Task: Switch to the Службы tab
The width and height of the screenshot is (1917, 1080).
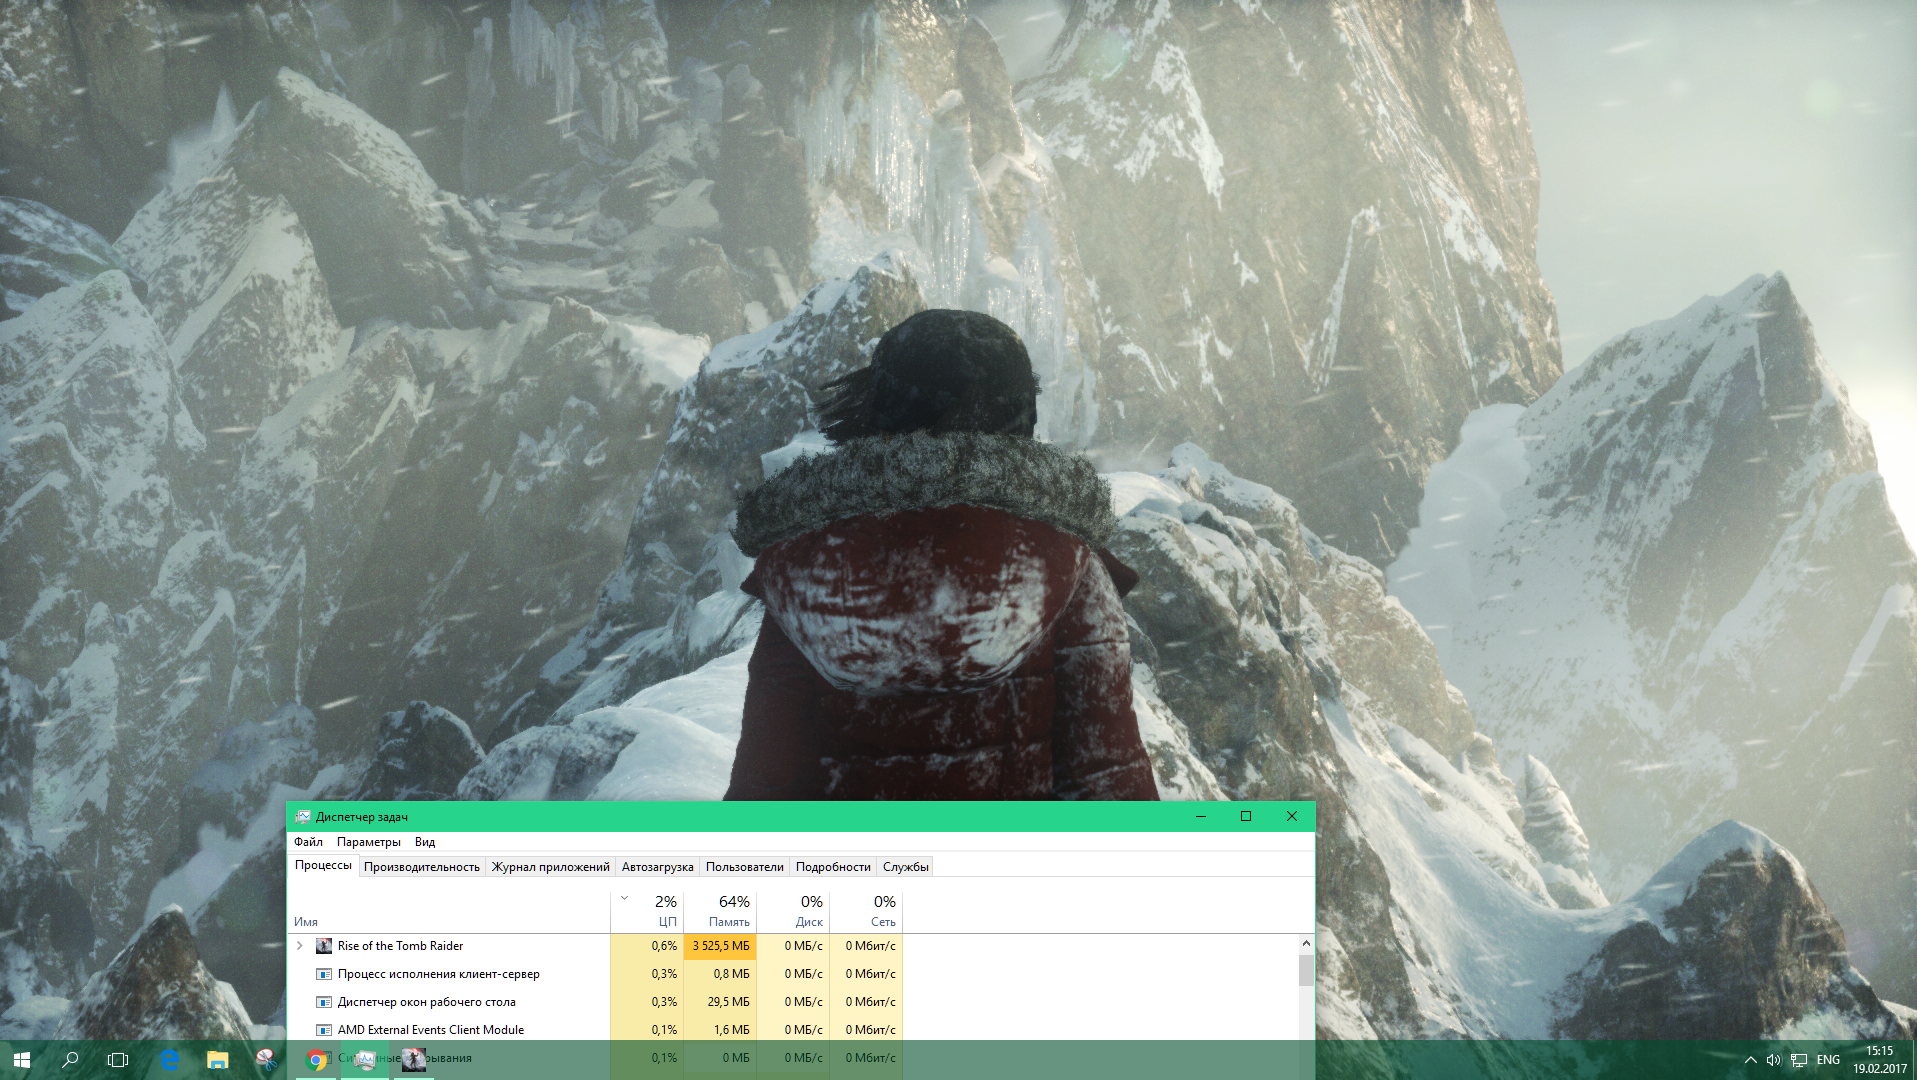Action: pos(906,867)
